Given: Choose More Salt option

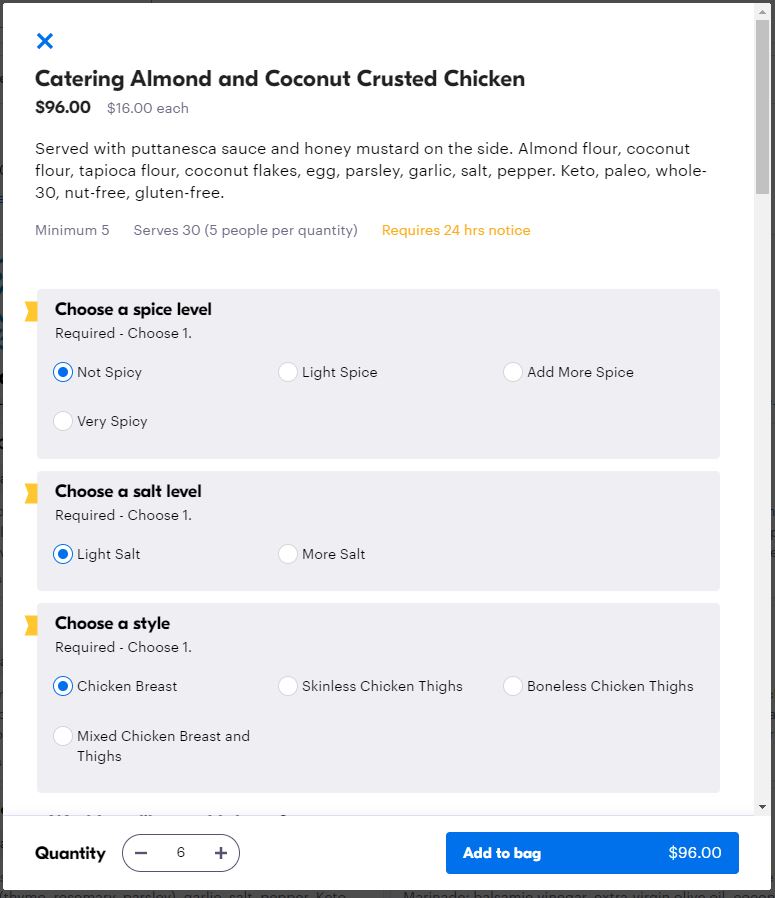Looking at the screenshot, I should [x=288, y=554].
